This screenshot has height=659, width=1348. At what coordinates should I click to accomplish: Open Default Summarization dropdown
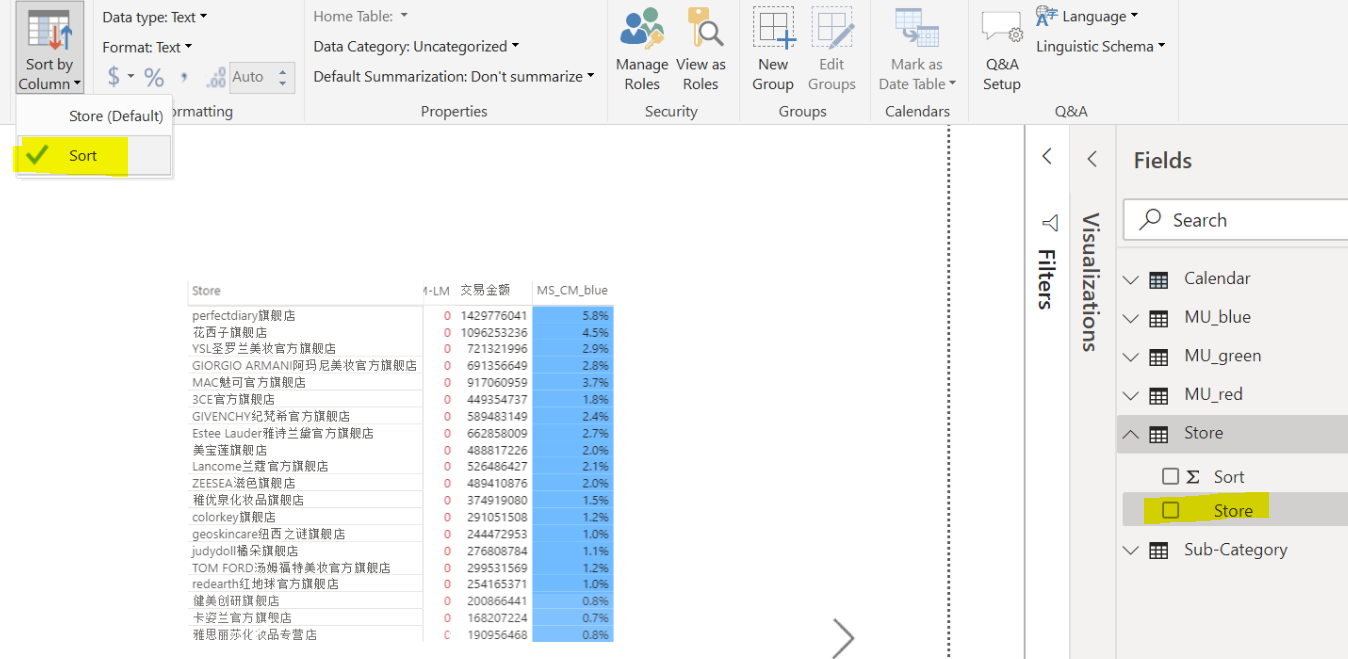coord(454,76)
